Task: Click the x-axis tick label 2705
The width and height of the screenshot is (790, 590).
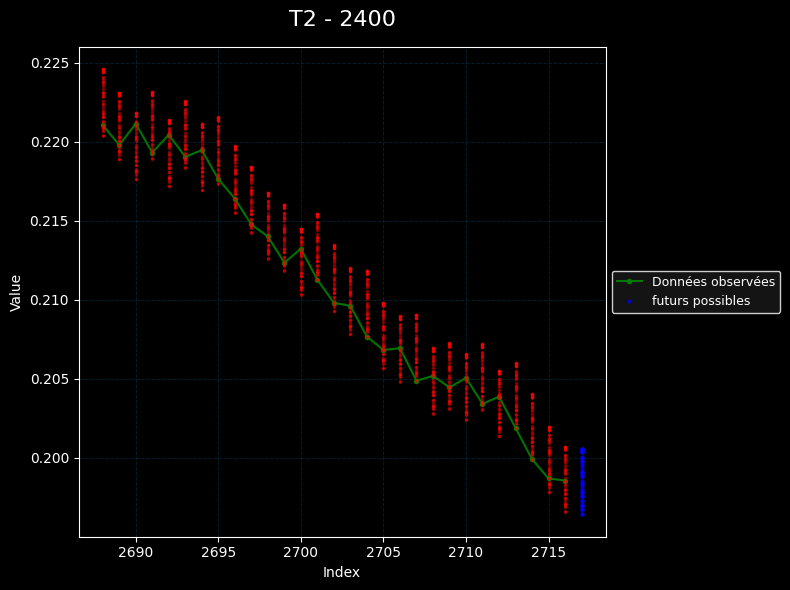Action: 383,552
